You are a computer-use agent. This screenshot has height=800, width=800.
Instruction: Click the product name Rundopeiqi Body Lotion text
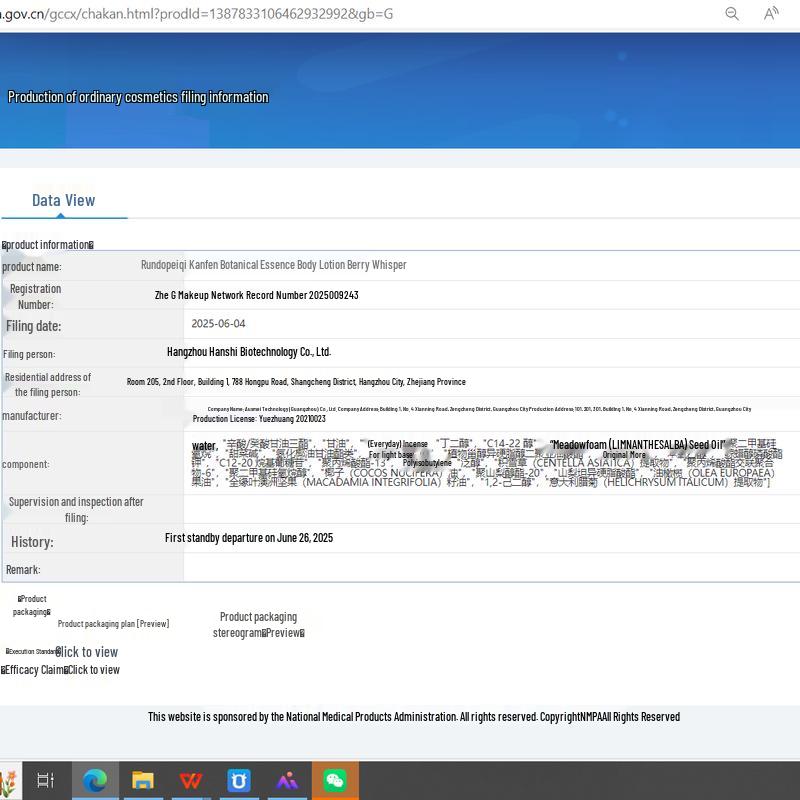click(273, 265)
